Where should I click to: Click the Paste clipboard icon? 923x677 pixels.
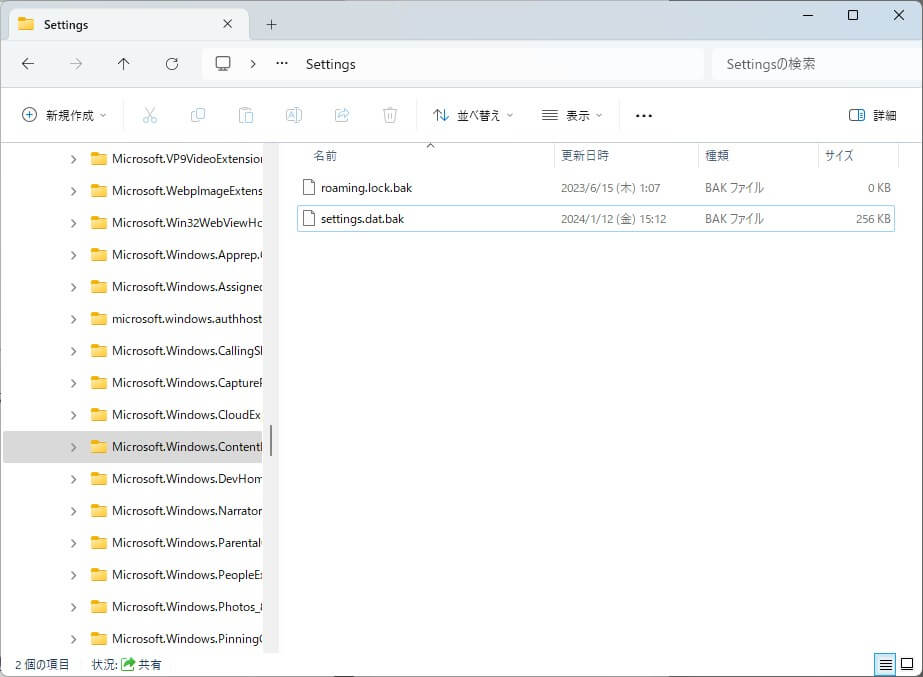click(x=246, y=115)
